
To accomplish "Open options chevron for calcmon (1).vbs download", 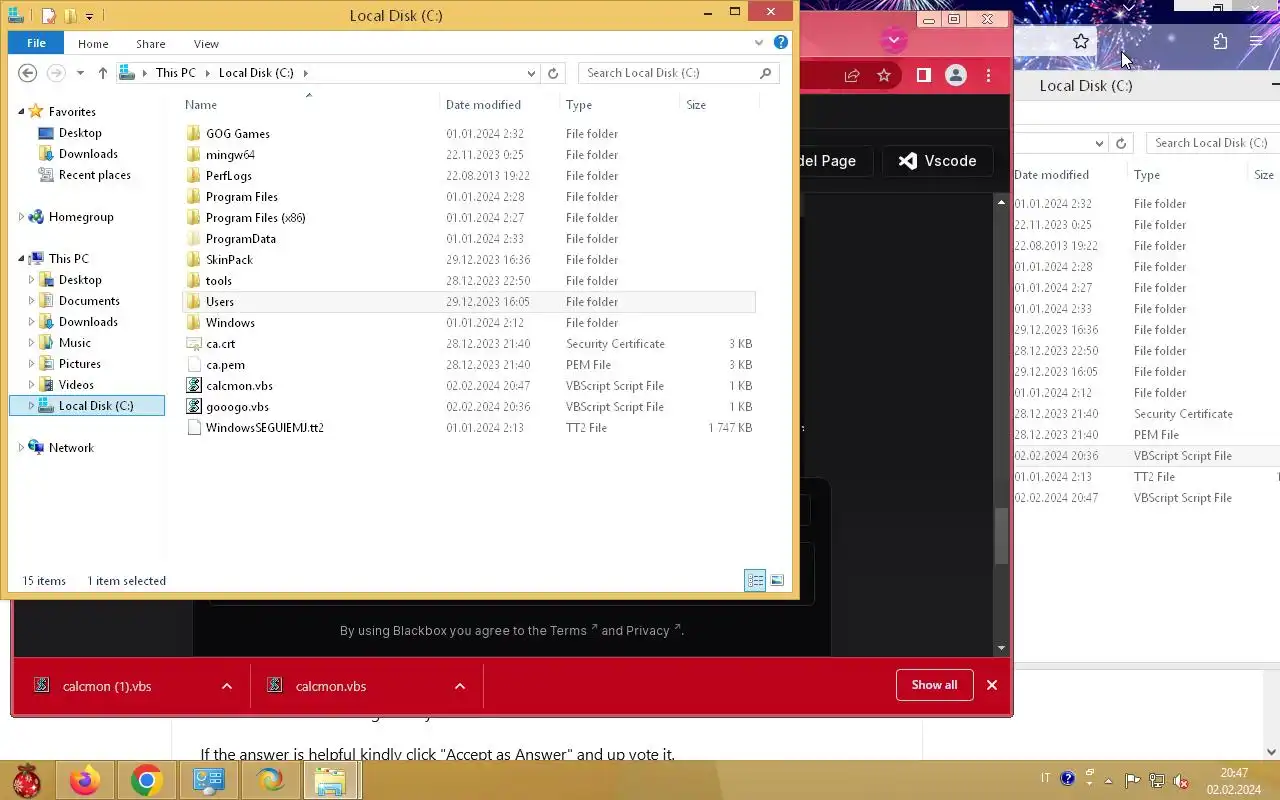I will (227, 686).
